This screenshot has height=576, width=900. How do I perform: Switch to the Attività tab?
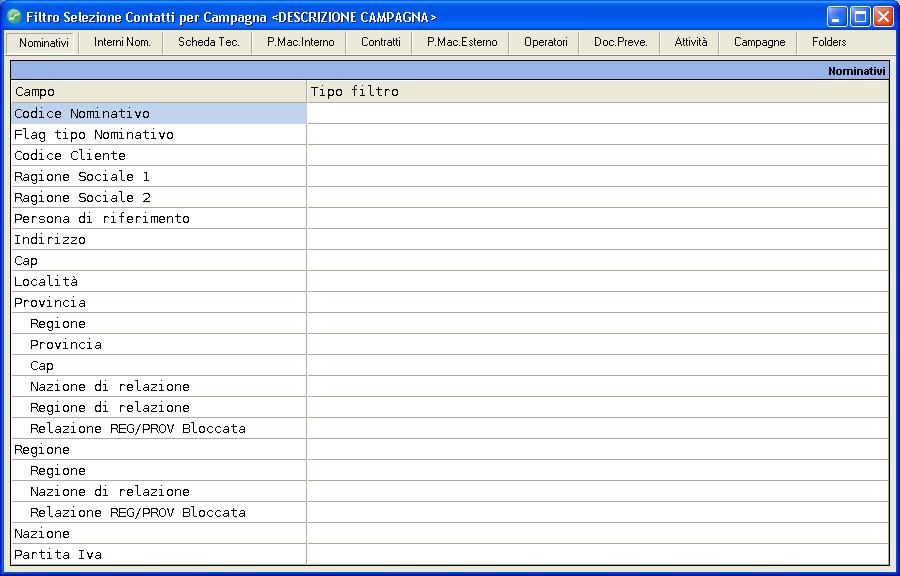(690, 42)
